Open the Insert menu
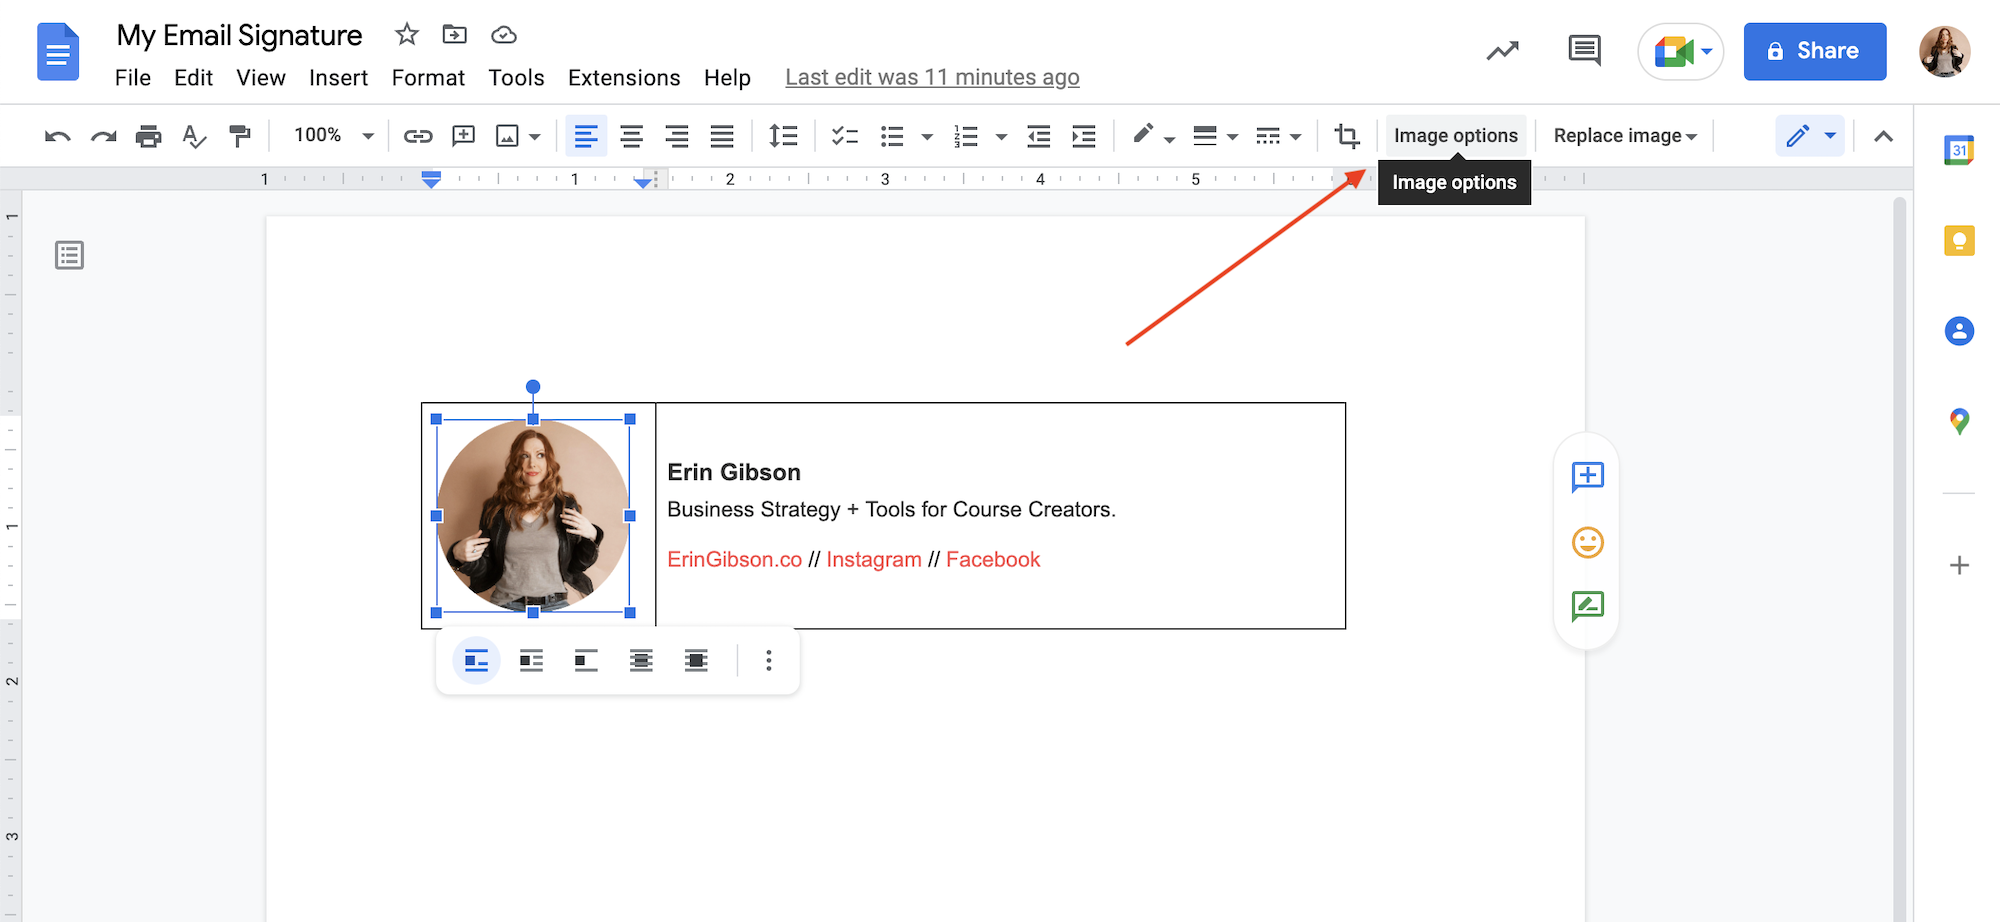 click(x=338, y=78)
